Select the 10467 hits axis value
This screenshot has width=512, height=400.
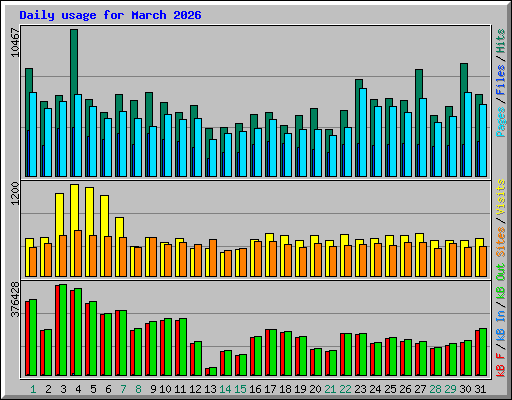(15, 42)
